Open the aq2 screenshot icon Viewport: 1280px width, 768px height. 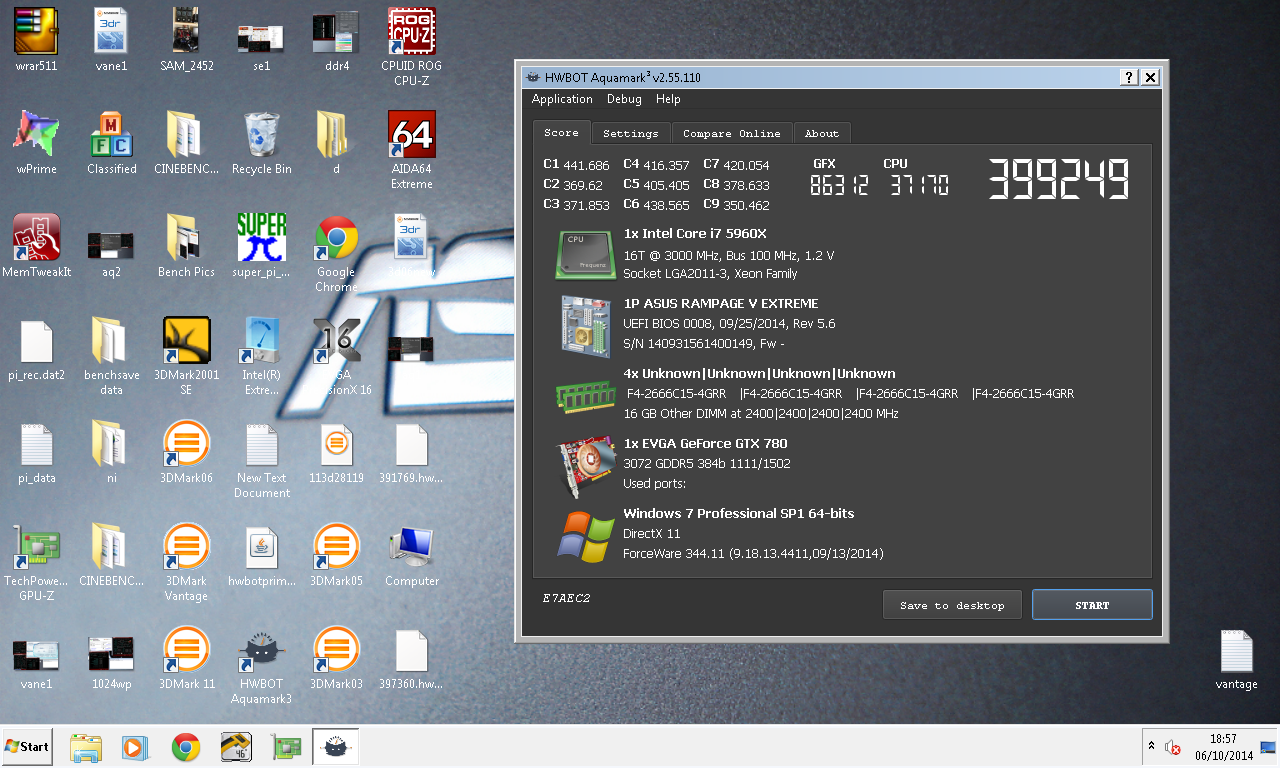(111, 244)
